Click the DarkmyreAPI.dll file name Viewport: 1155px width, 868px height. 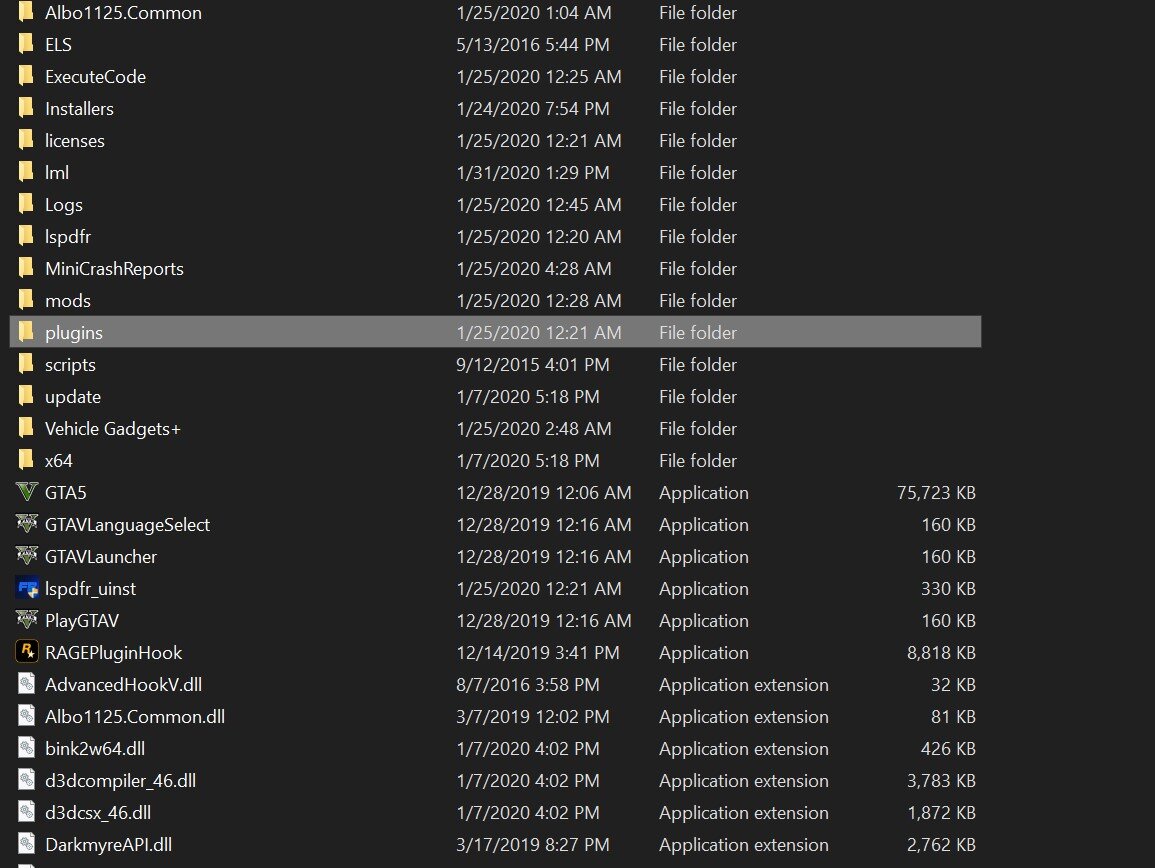(108, 845)
